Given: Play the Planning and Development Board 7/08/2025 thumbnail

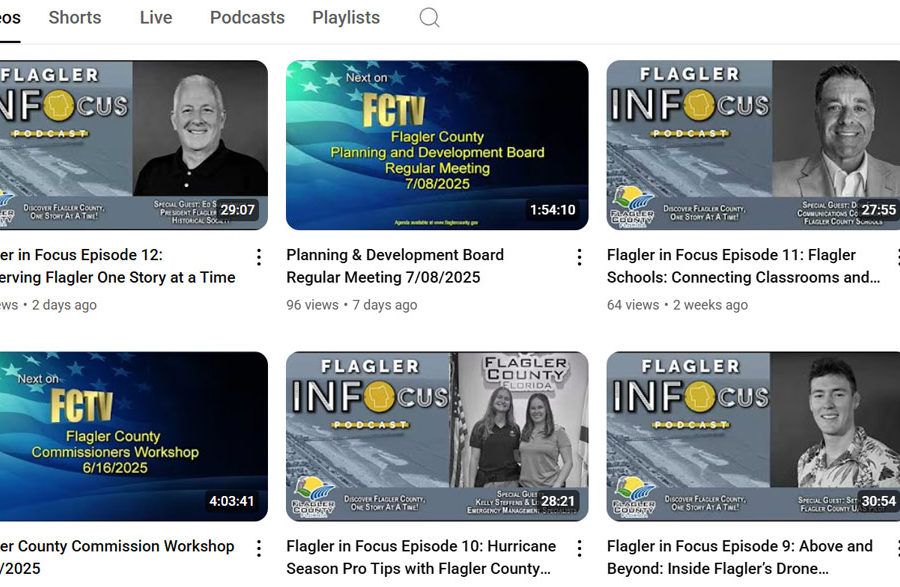Looking at the screenshot, I should (x=437, y=145).
